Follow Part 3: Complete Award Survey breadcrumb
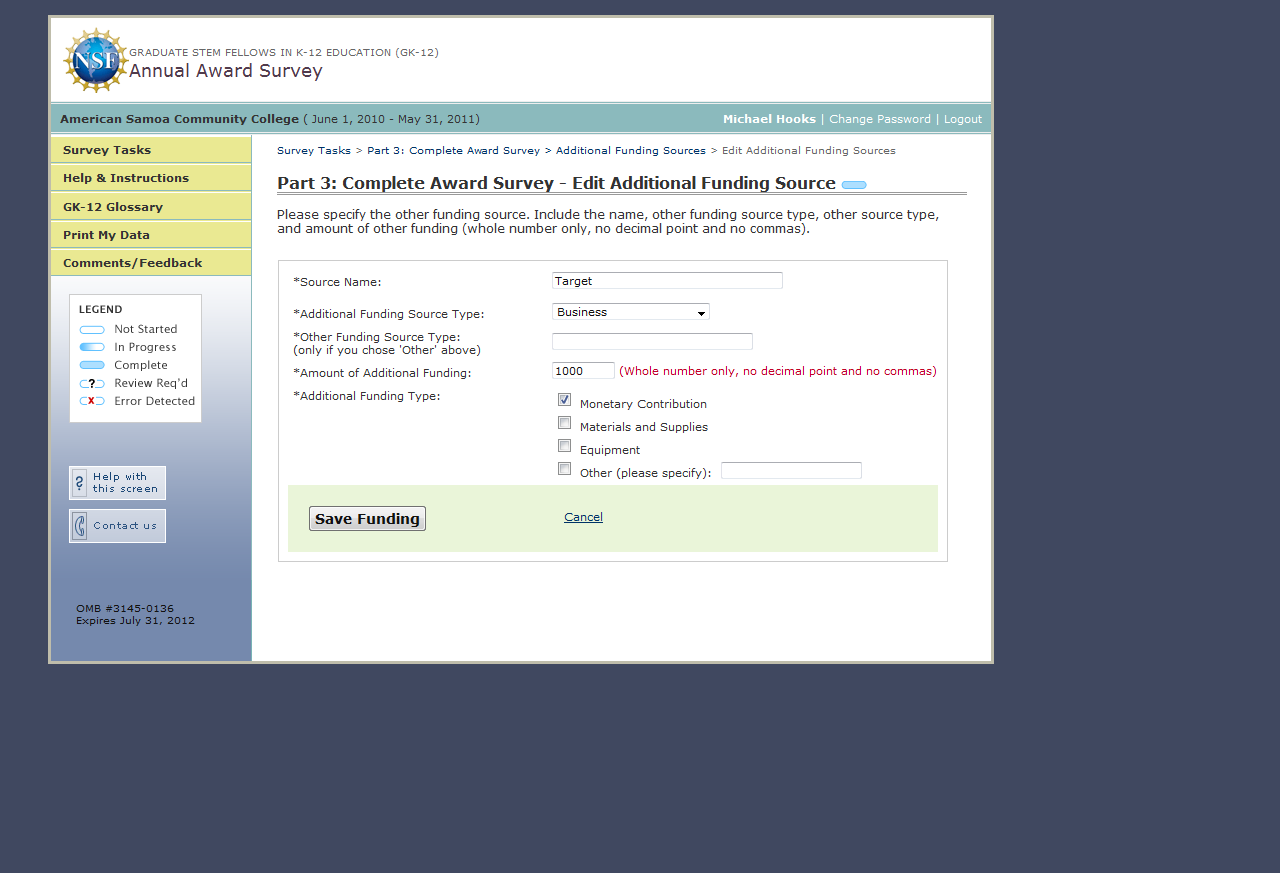The image size is (1280, 873). tap(453, 151)
